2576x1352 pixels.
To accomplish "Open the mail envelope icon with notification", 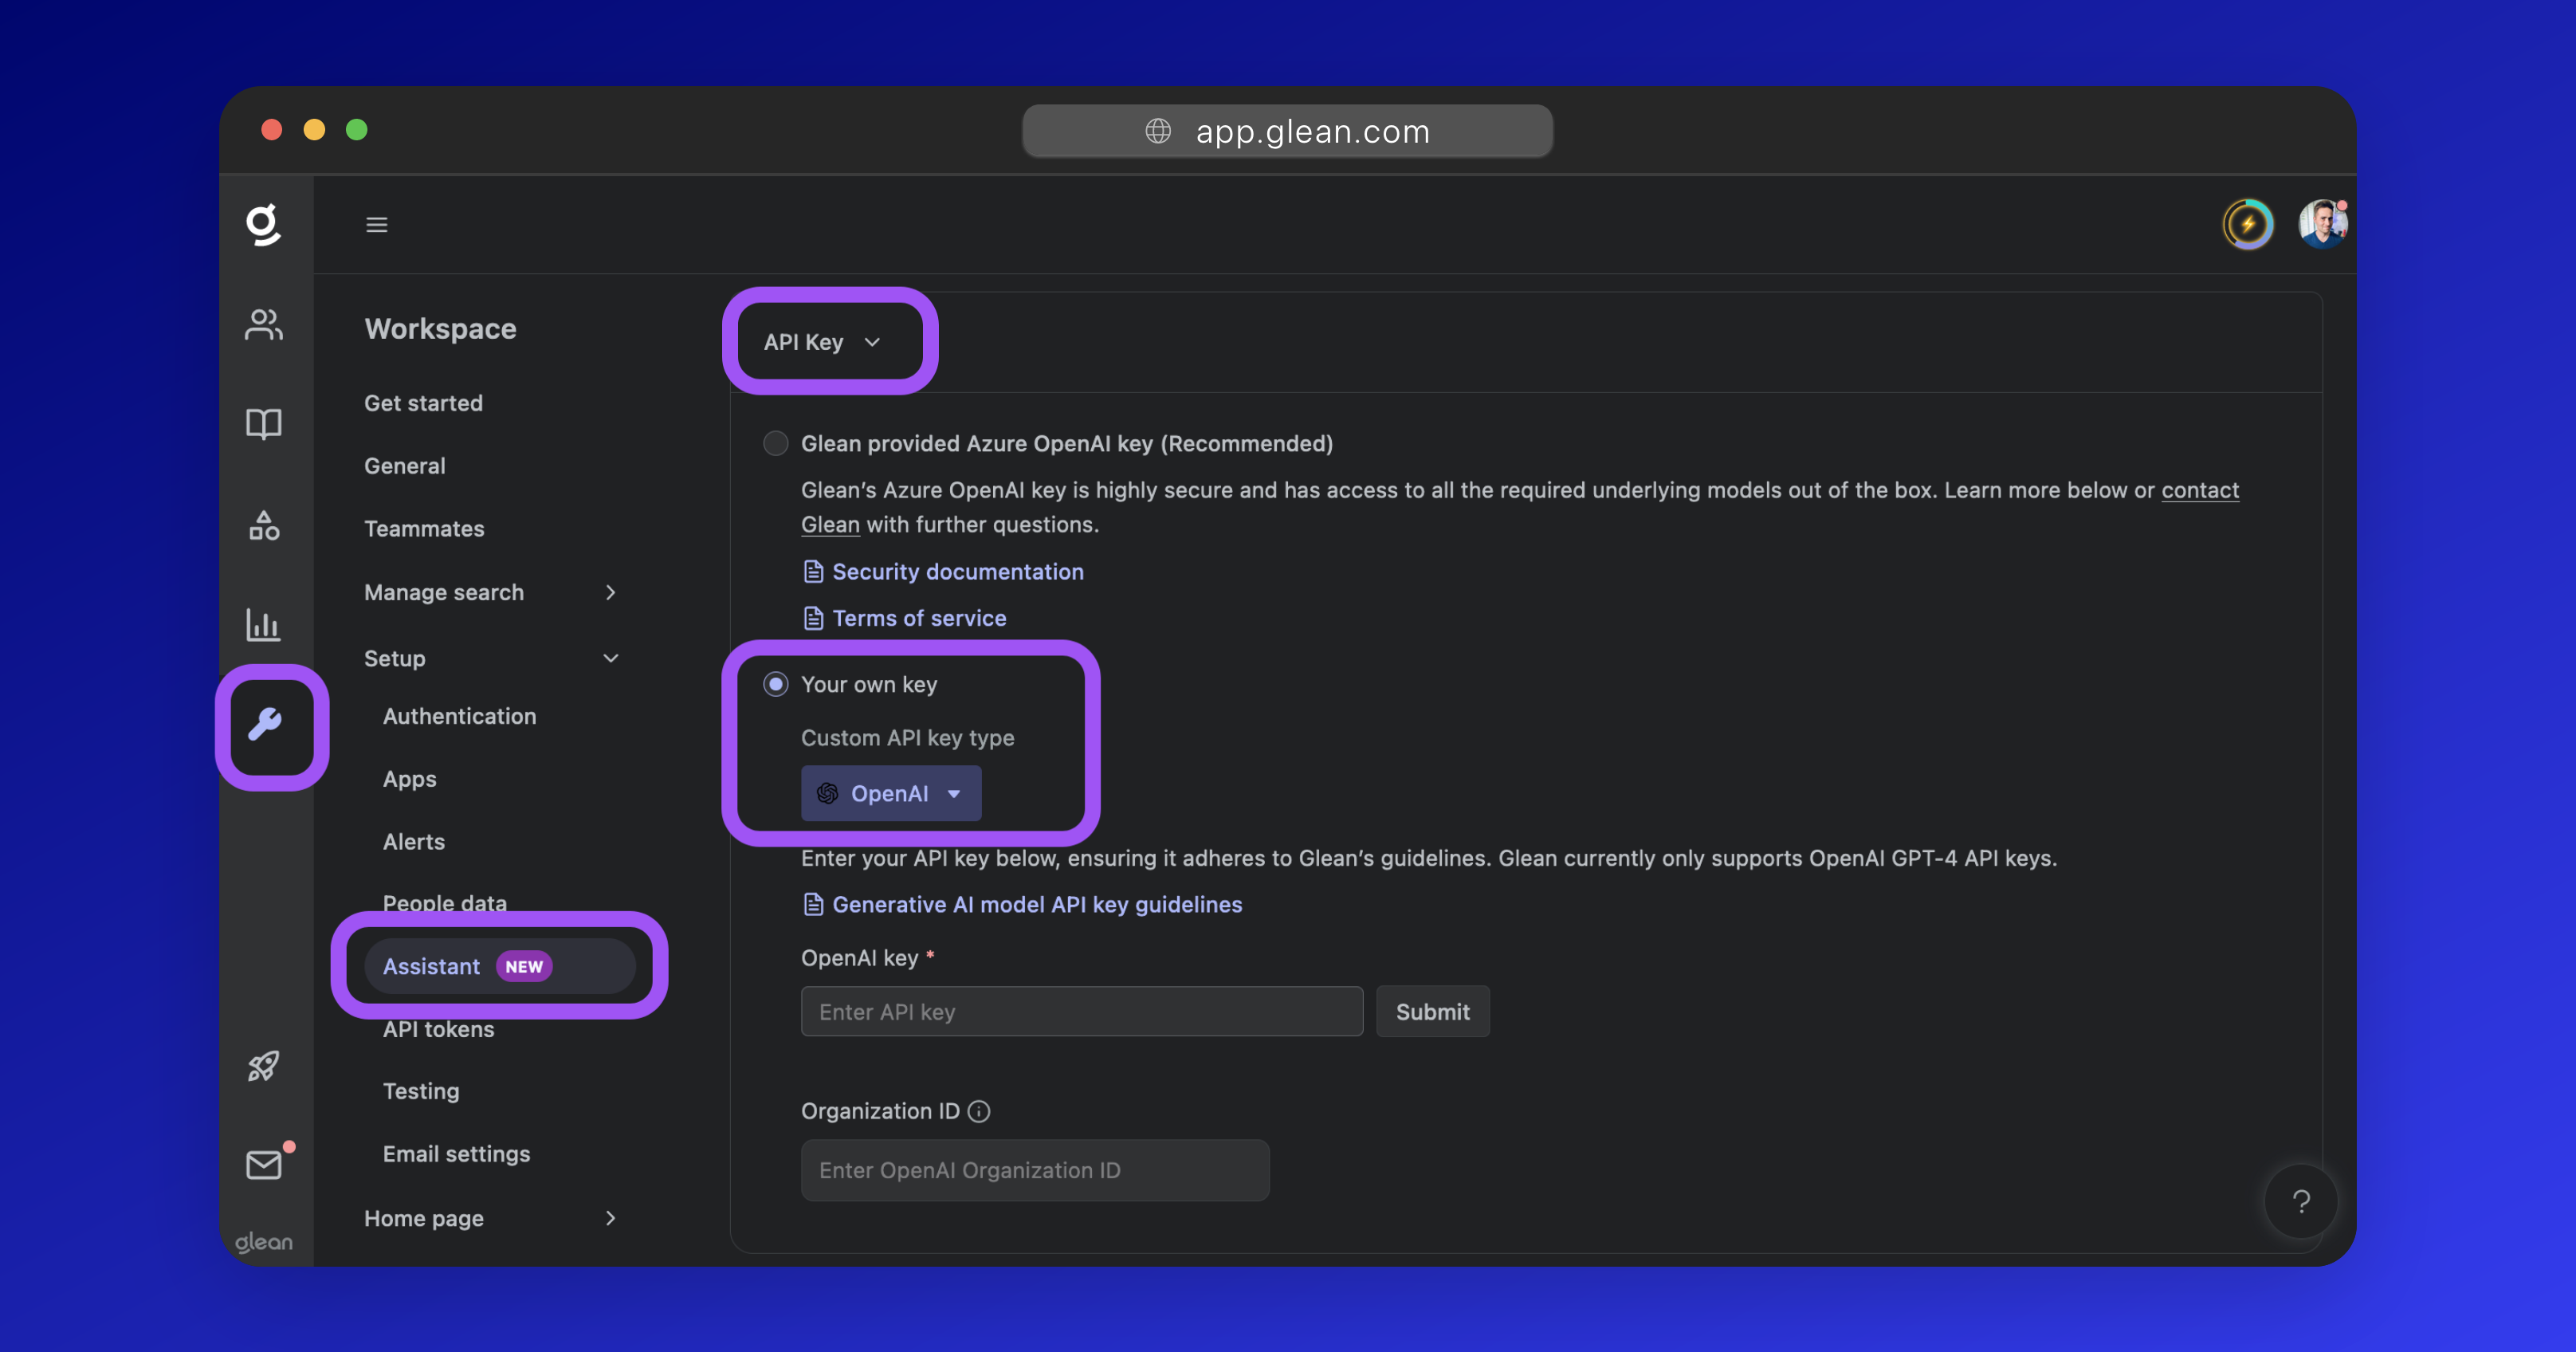I will click(263, 1165).
